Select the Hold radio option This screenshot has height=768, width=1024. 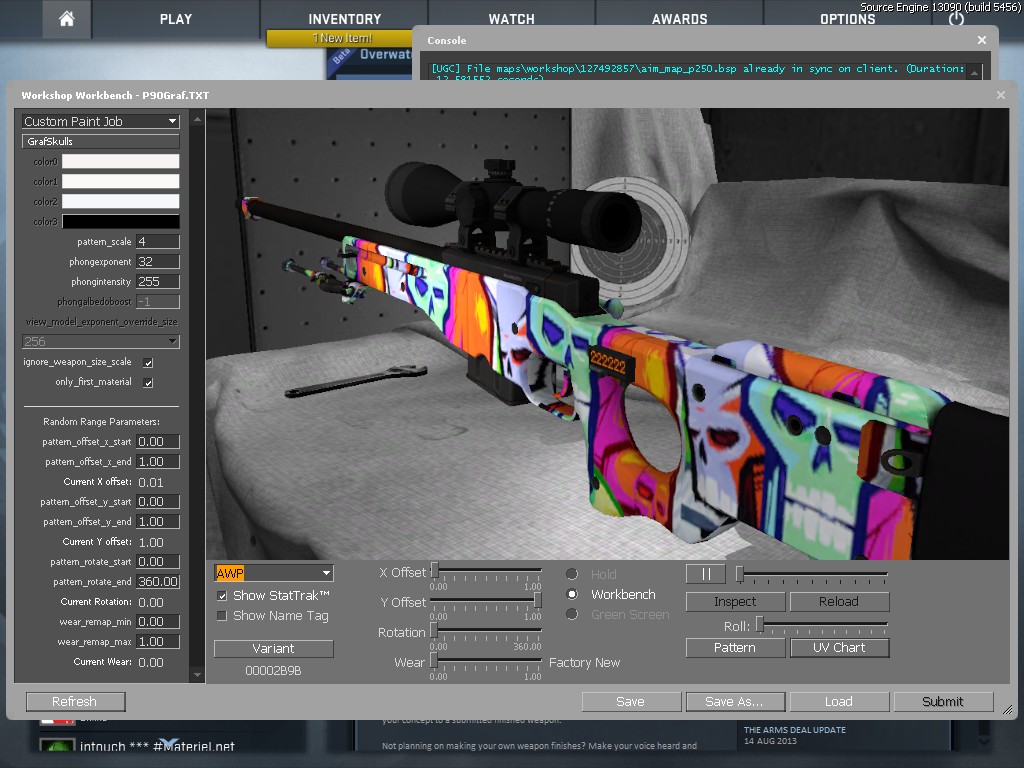[x=572, y=574]
